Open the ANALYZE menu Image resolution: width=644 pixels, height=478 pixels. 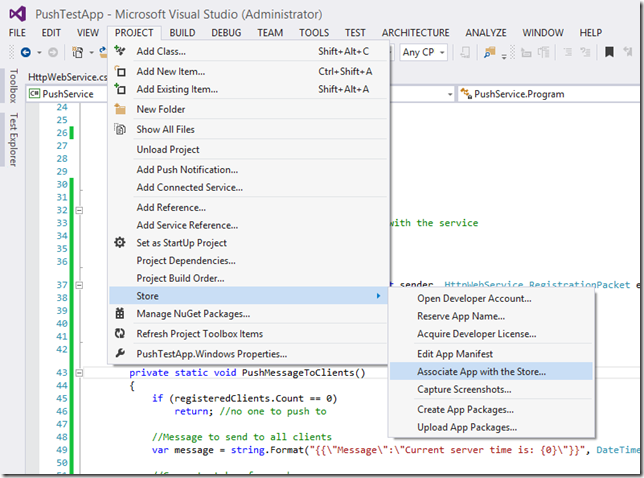pos(486,33)
